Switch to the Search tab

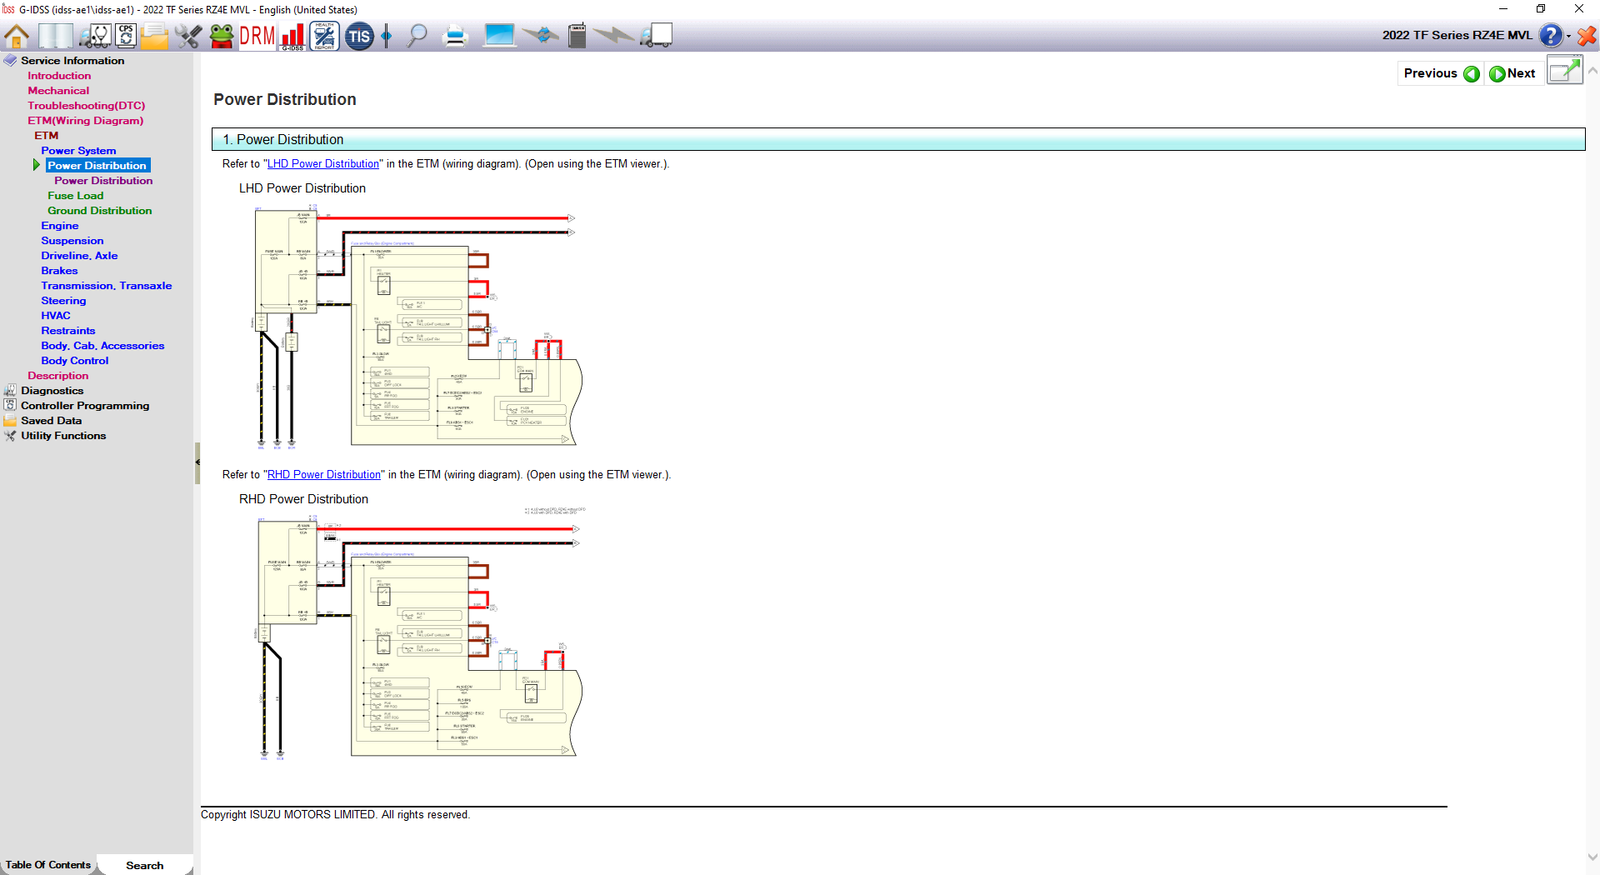(145, 865)
